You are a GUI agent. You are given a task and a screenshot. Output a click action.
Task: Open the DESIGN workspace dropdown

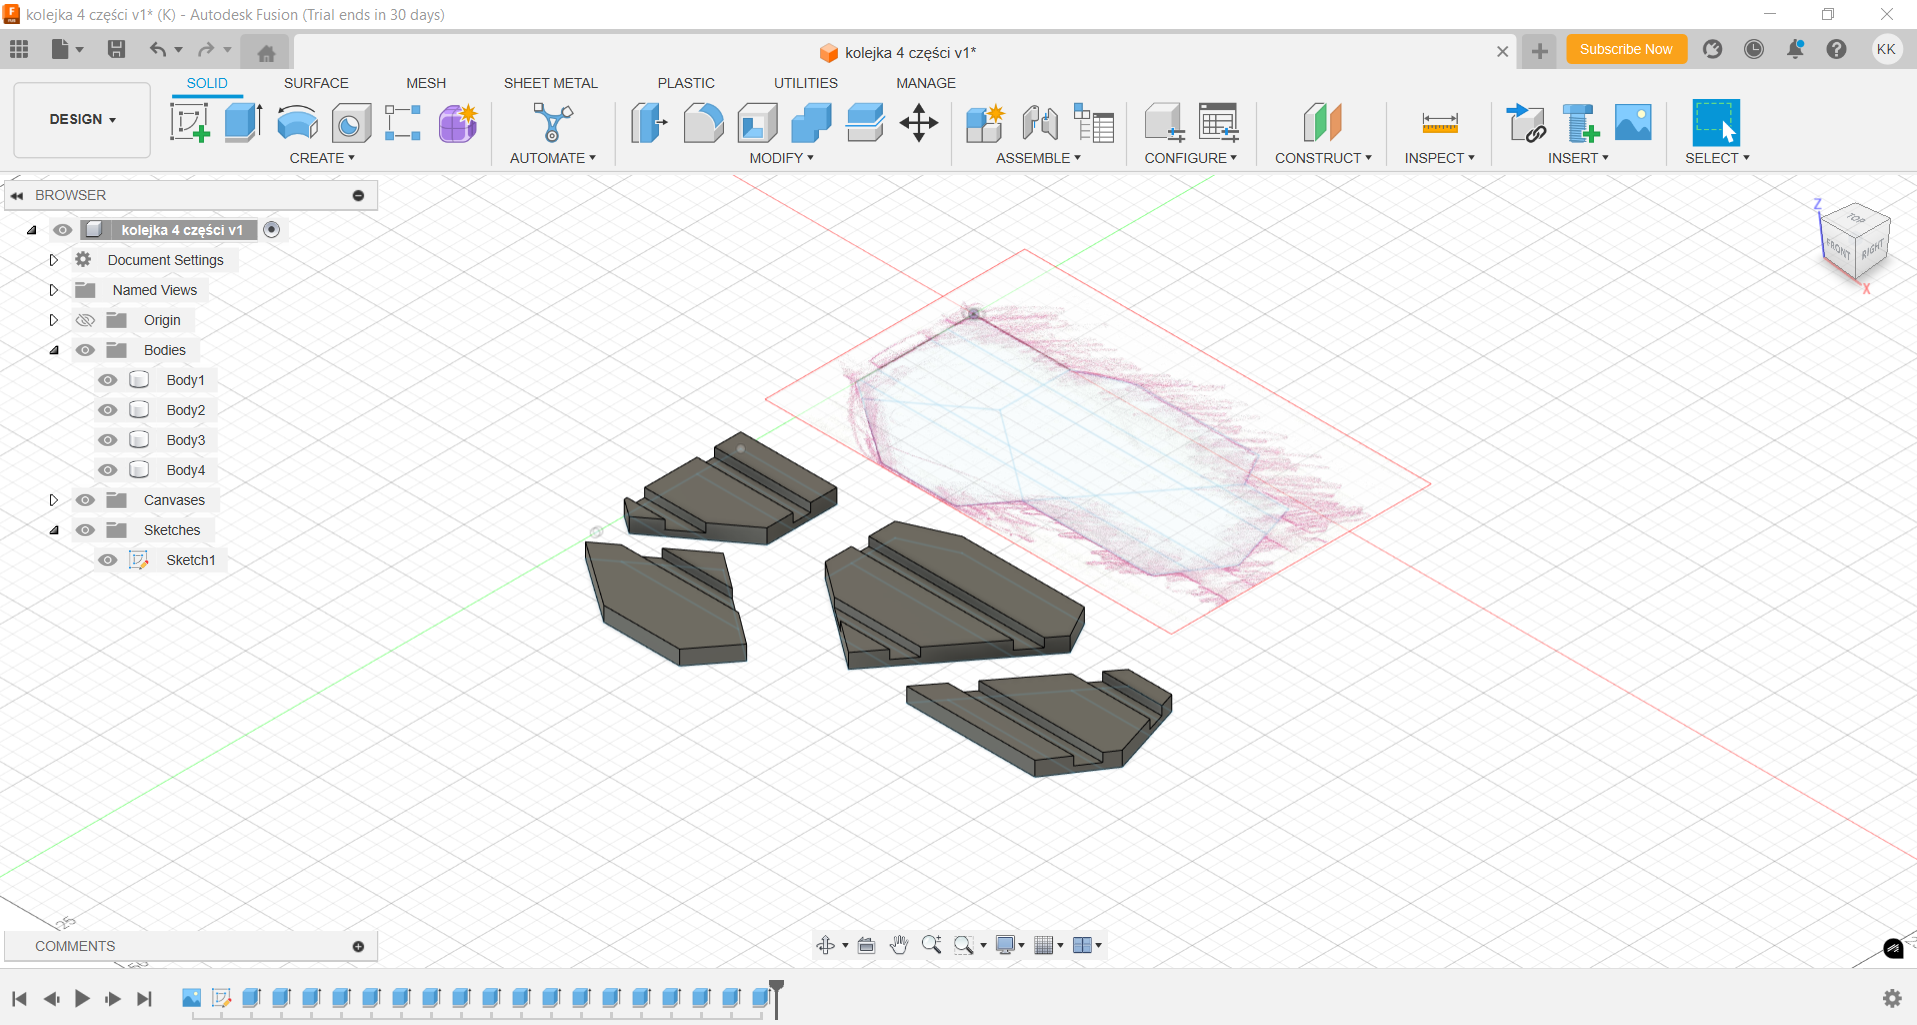(x=82, y=120)
